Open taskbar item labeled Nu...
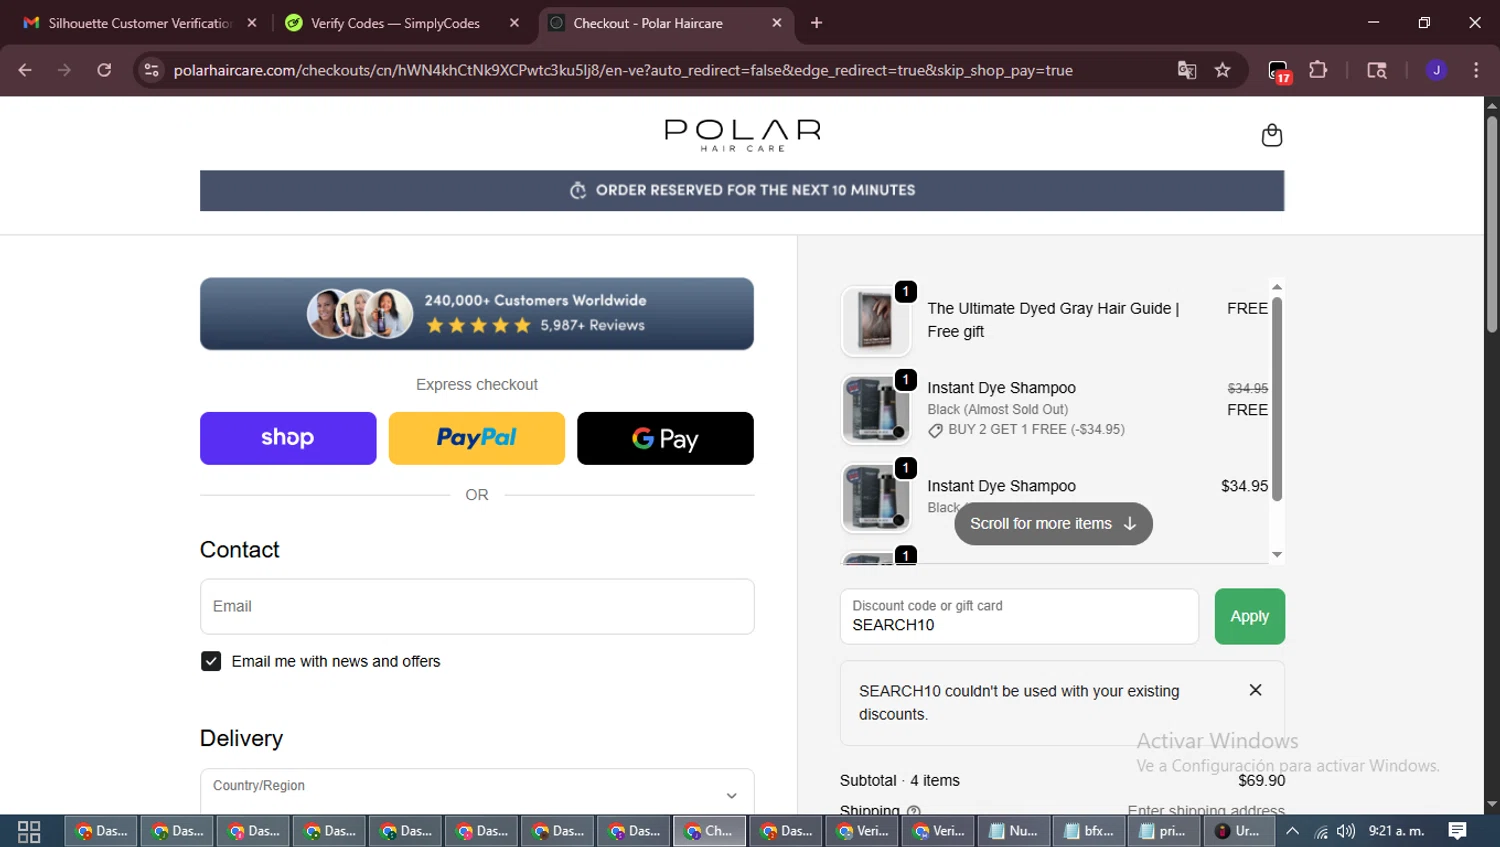The image size is (1500, 847). (1012, 831)
